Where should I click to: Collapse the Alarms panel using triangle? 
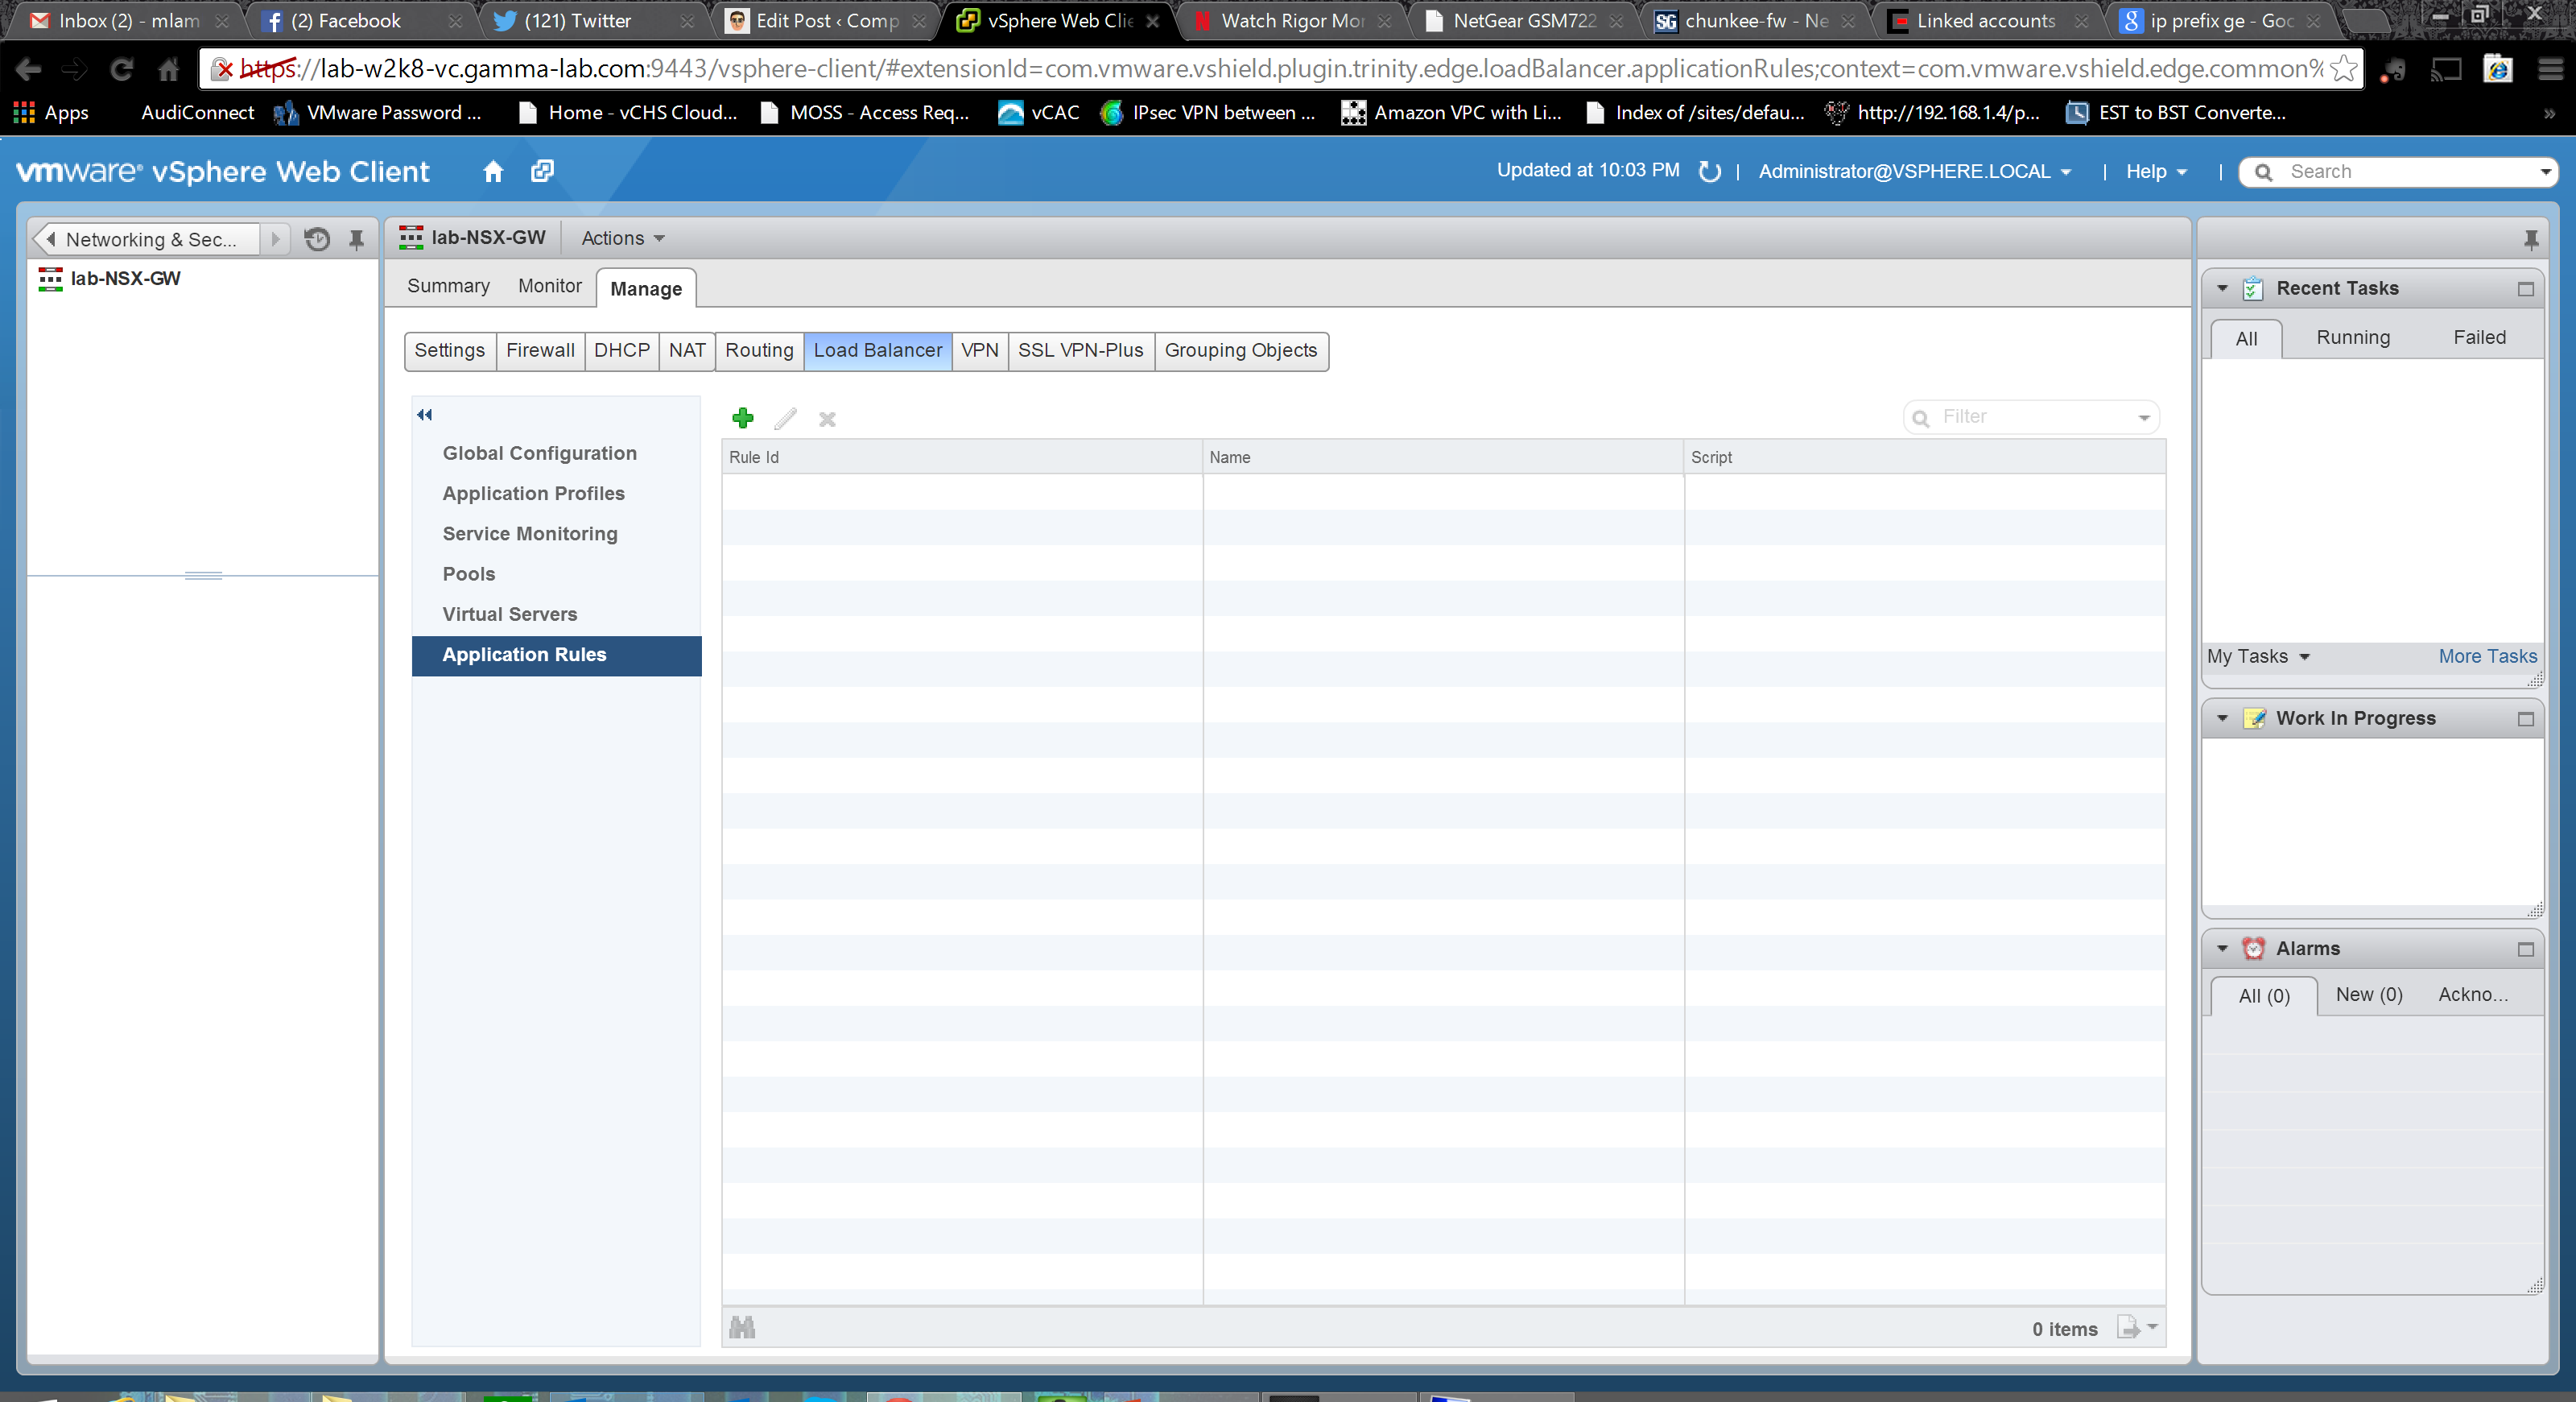[x=2222, y=948]
